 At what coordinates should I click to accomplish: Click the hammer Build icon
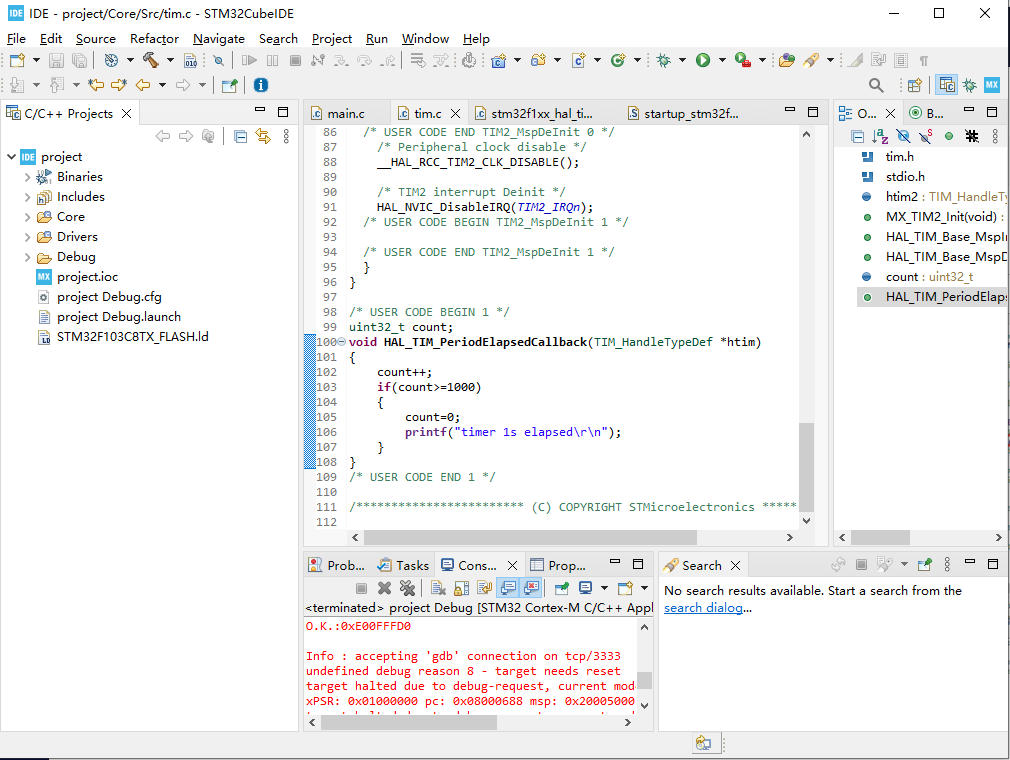(150, 61)
